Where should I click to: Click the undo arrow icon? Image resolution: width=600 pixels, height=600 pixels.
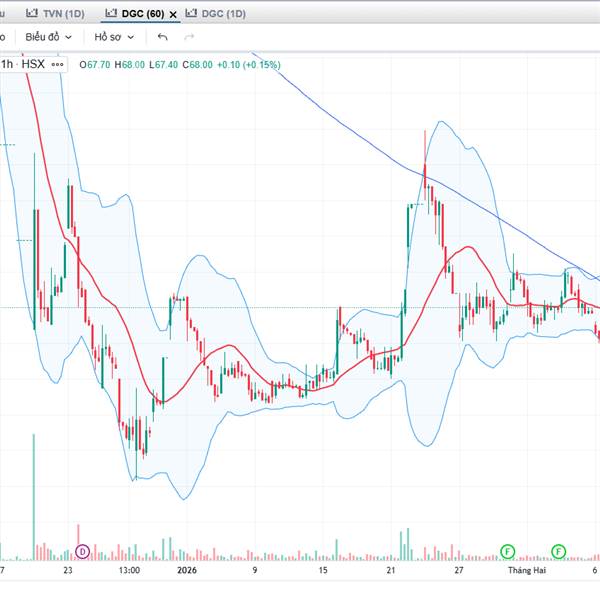(163, 37)
